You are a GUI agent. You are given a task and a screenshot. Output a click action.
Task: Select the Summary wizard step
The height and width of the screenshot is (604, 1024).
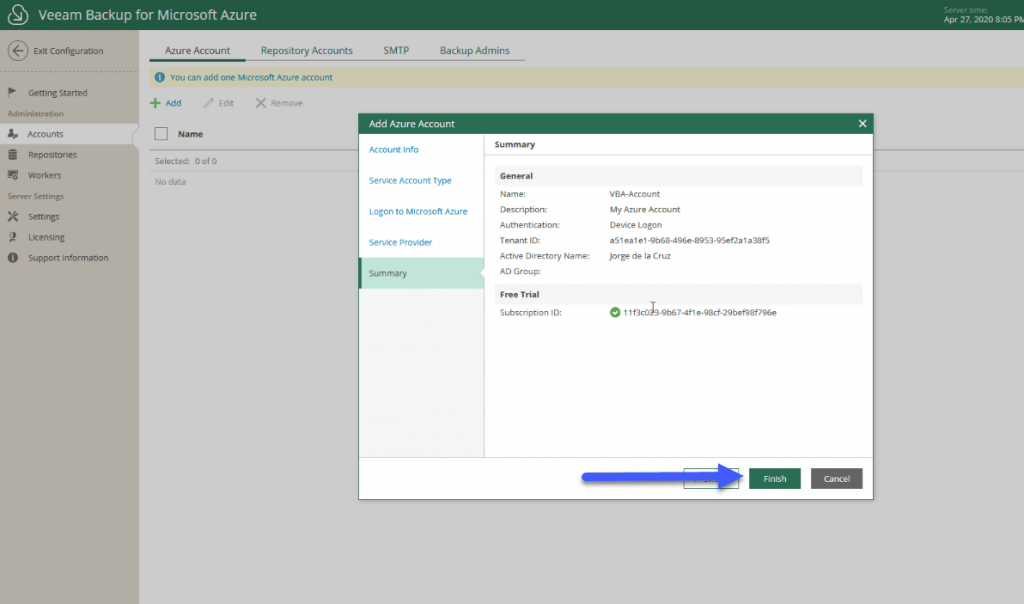[421, 273]
